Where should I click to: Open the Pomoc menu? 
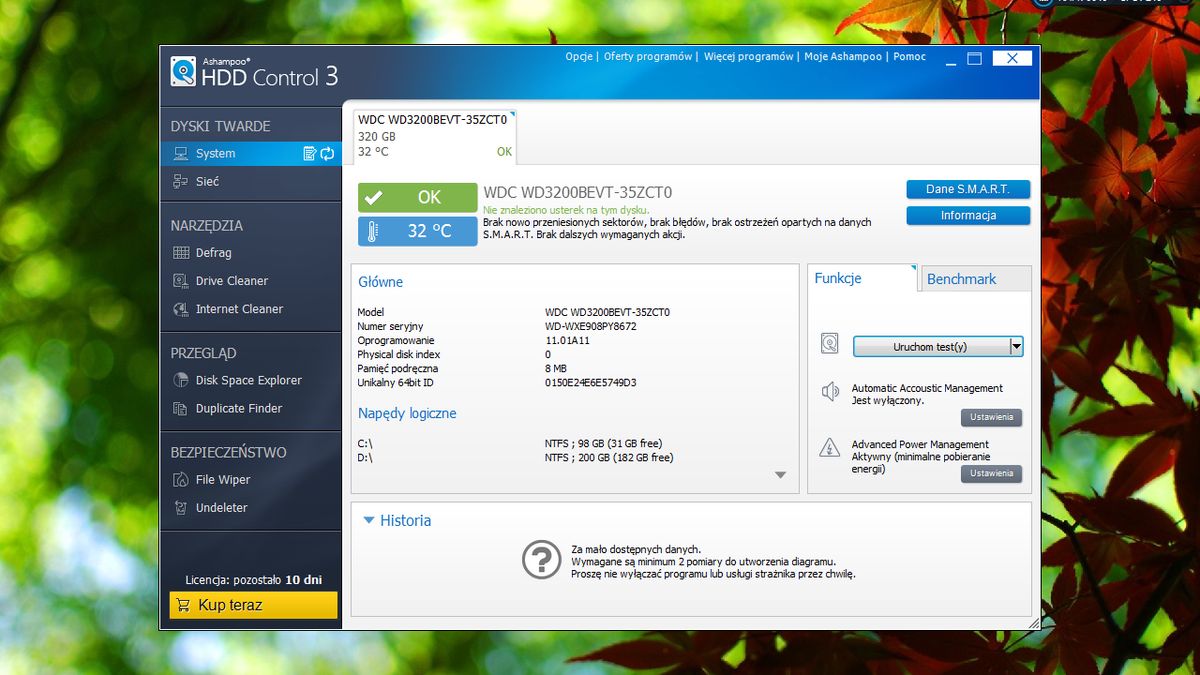(910, 57)
